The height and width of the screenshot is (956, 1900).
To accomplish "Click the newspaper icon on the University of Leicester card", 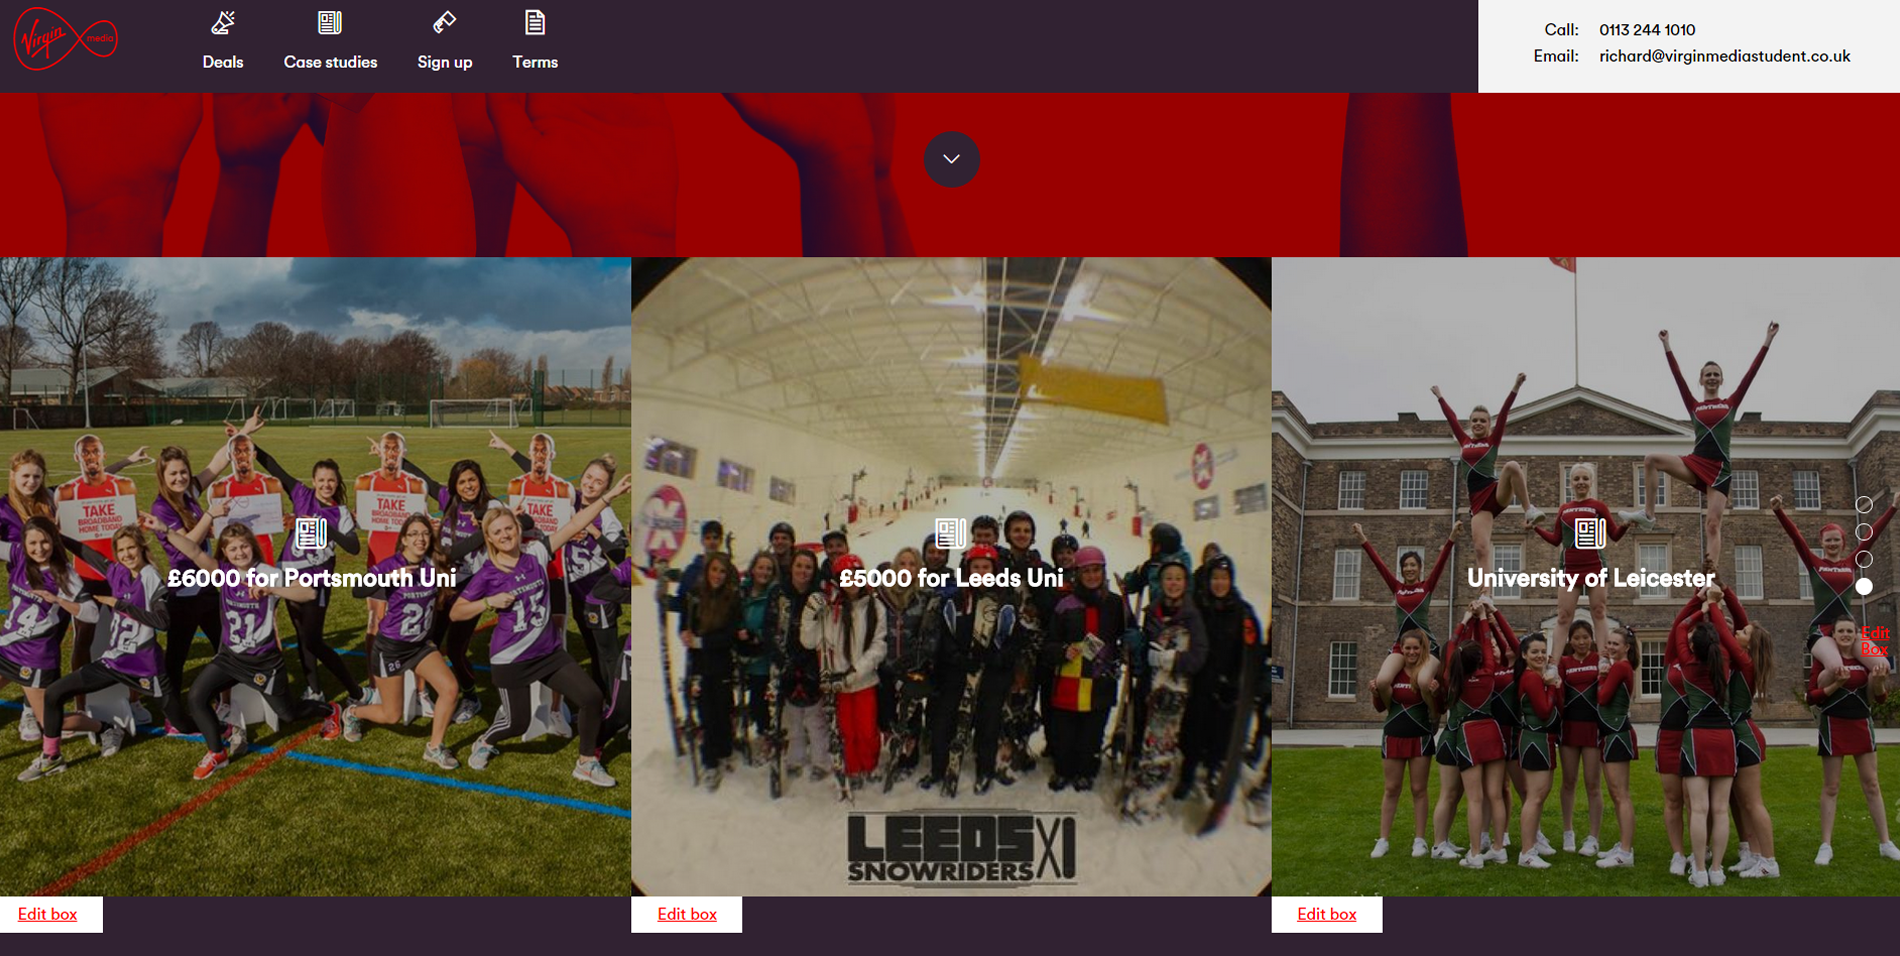I will pyautogui.click(x=1590, y=533).
